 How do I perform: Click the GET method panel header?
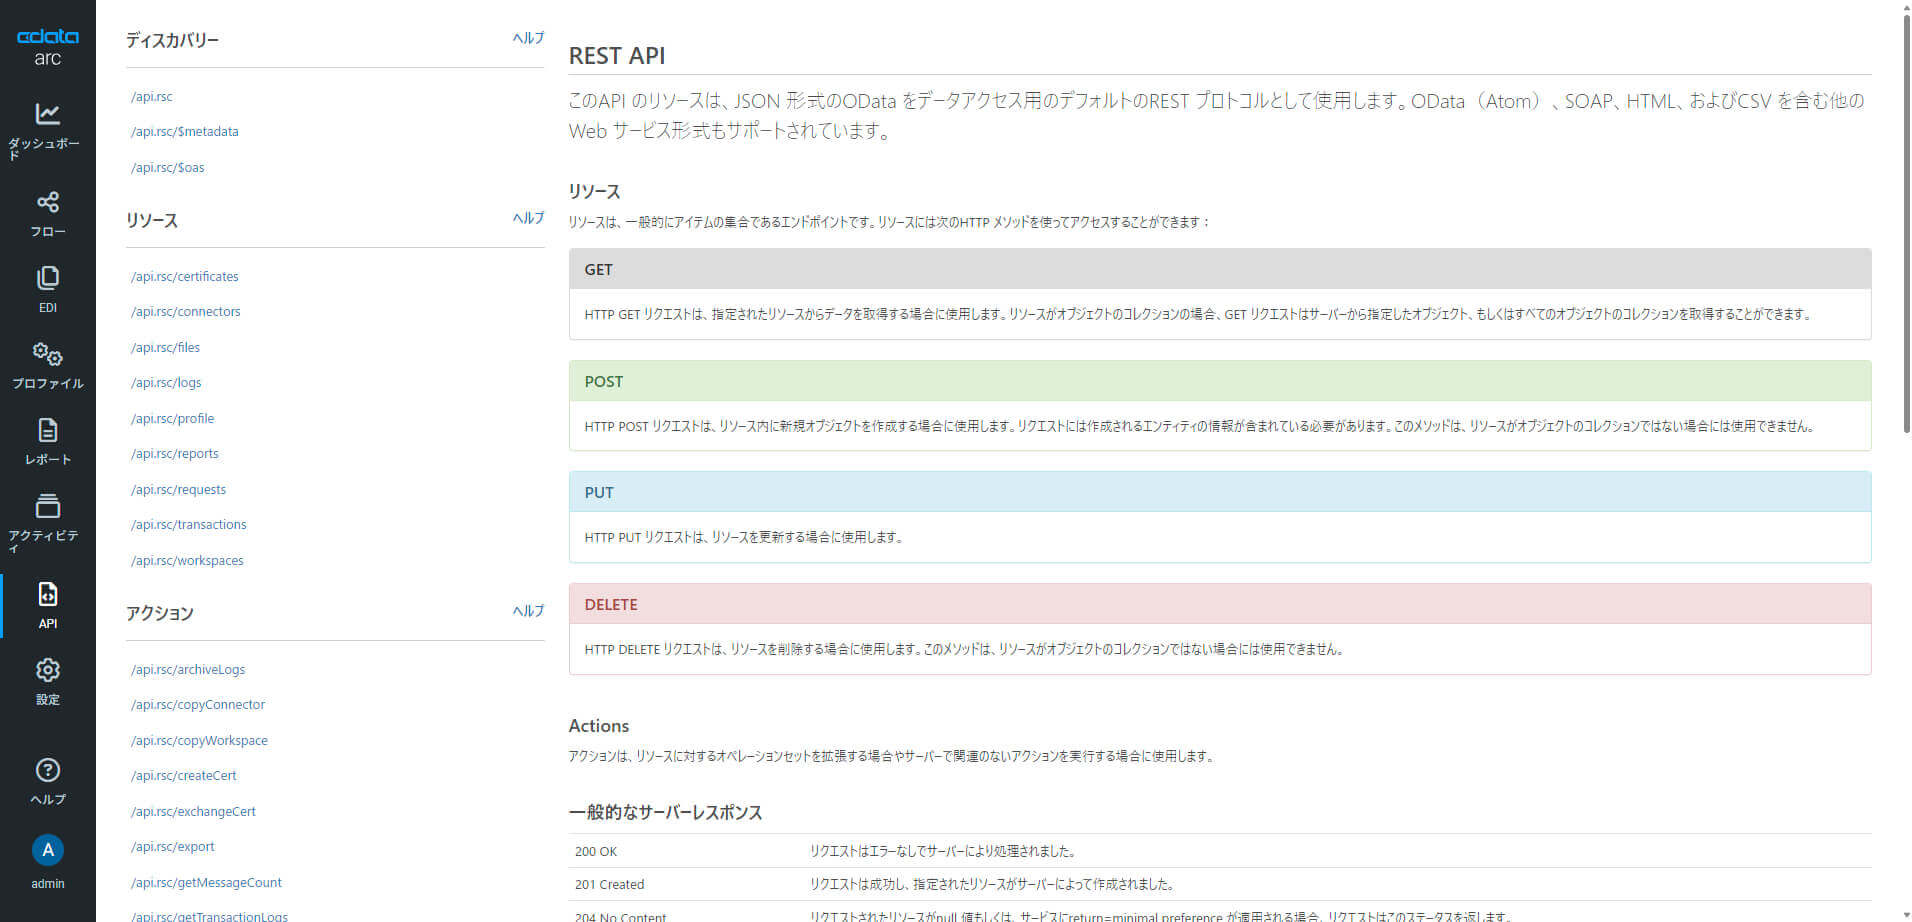[1219, 270]
